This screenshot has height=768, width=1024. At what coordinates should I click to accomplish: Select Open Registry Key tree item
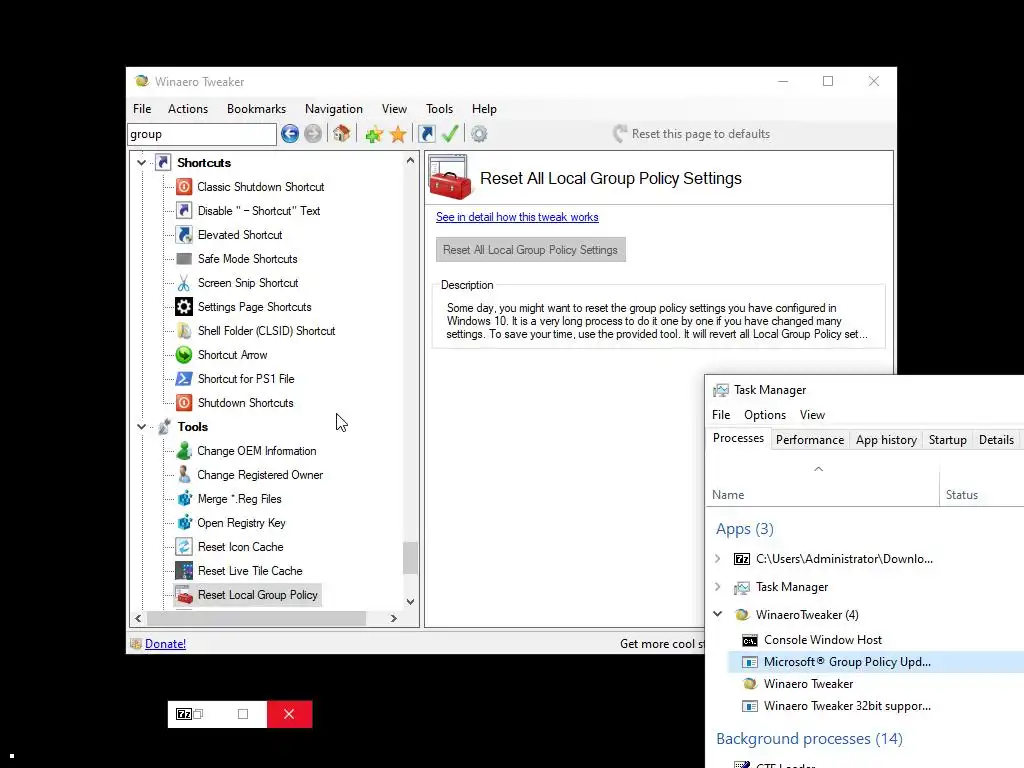click(242, 523)
